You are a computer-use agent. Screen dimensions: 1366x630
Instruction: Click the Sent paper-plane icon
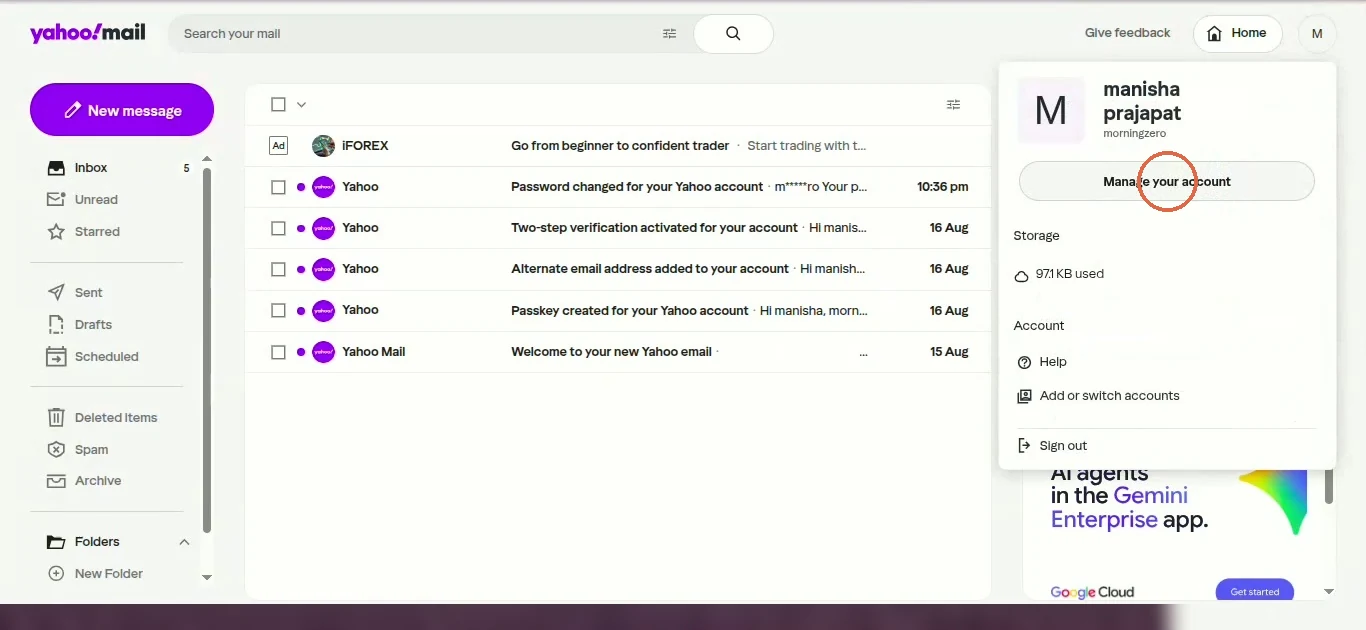coord(56,293)
